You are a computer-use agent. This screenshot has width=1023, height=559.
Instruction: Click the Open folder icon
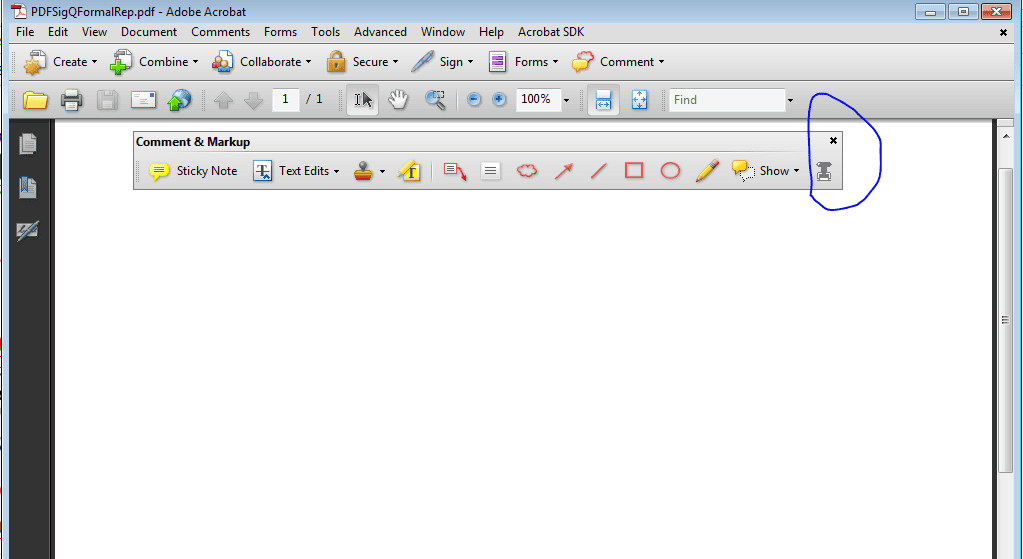(x=35, y=100)
